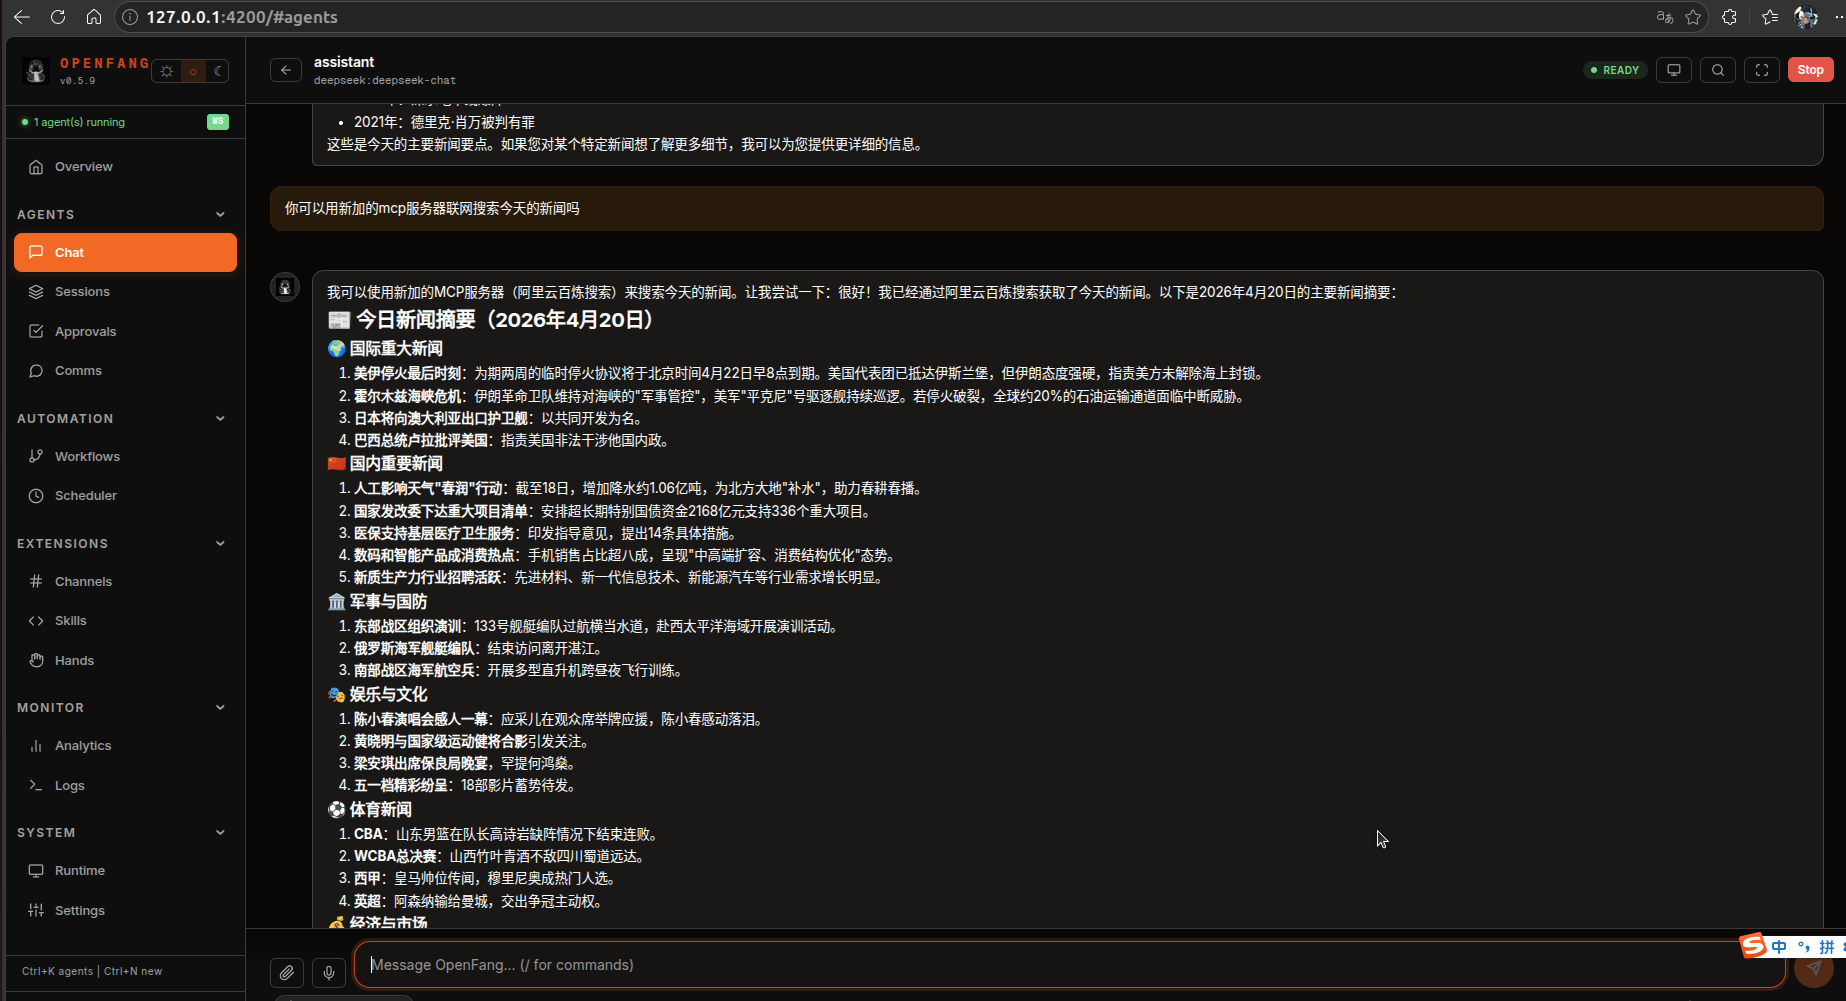Open the Workflows page
This screenshot has height=1001, width=1846.
point(125,456)
